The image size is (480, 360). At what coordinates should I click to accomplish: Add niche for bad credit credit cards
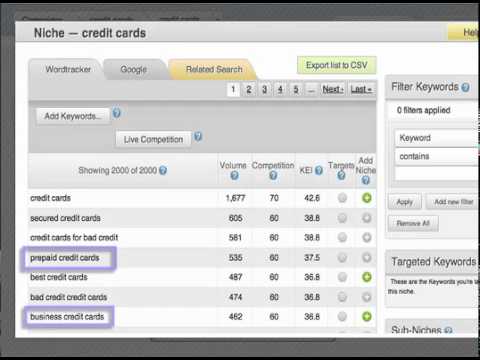click(367, 297)
